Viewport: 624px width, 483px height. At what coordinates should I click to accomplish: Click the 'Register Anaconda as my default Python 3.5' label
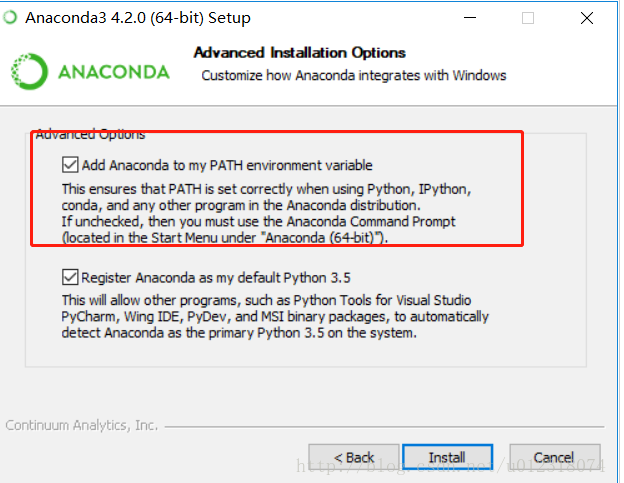(216, 278)
